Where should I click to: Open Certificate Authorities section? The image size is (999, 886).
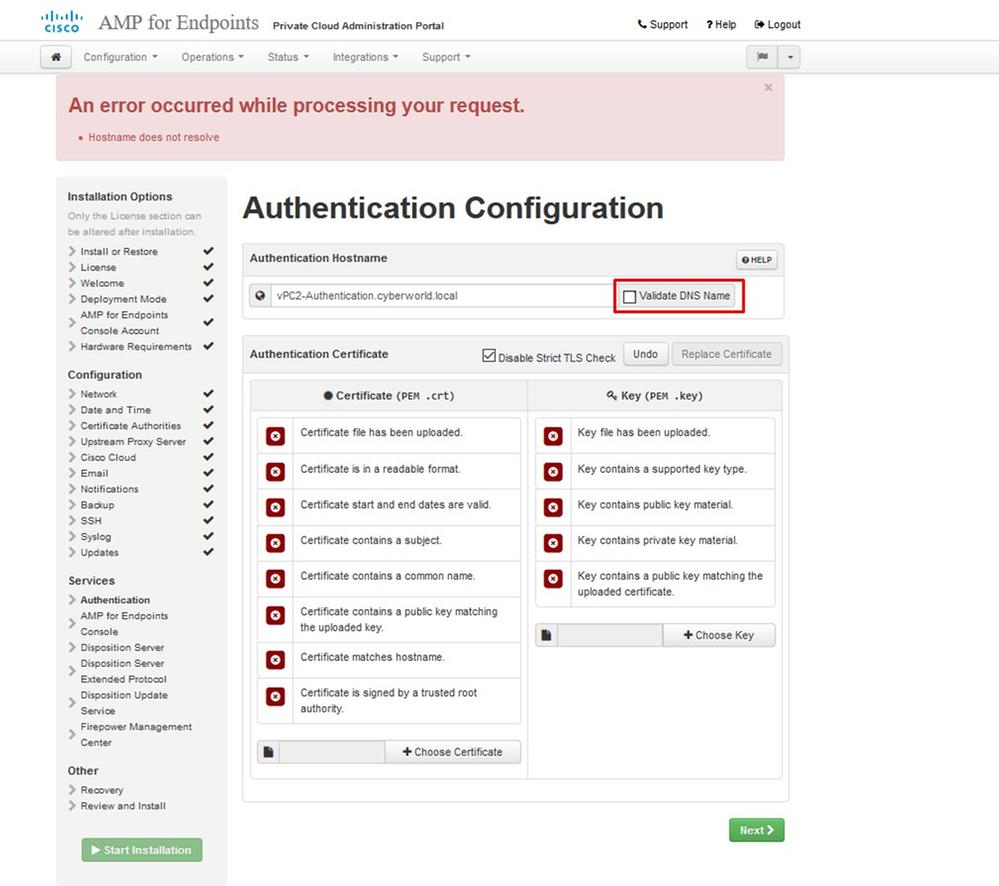point(130,425)
